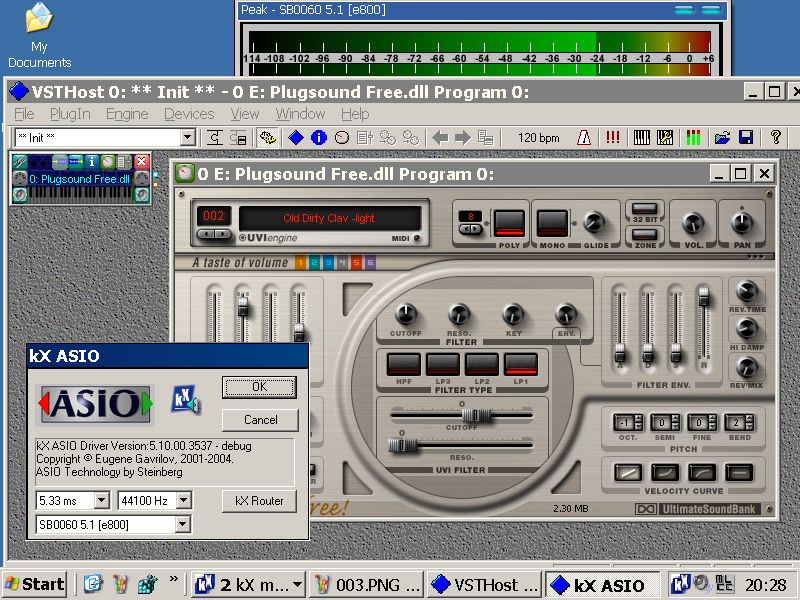Open the File menu in VSTHost
This screenshot has height=600, width=800.
[24, 114]
